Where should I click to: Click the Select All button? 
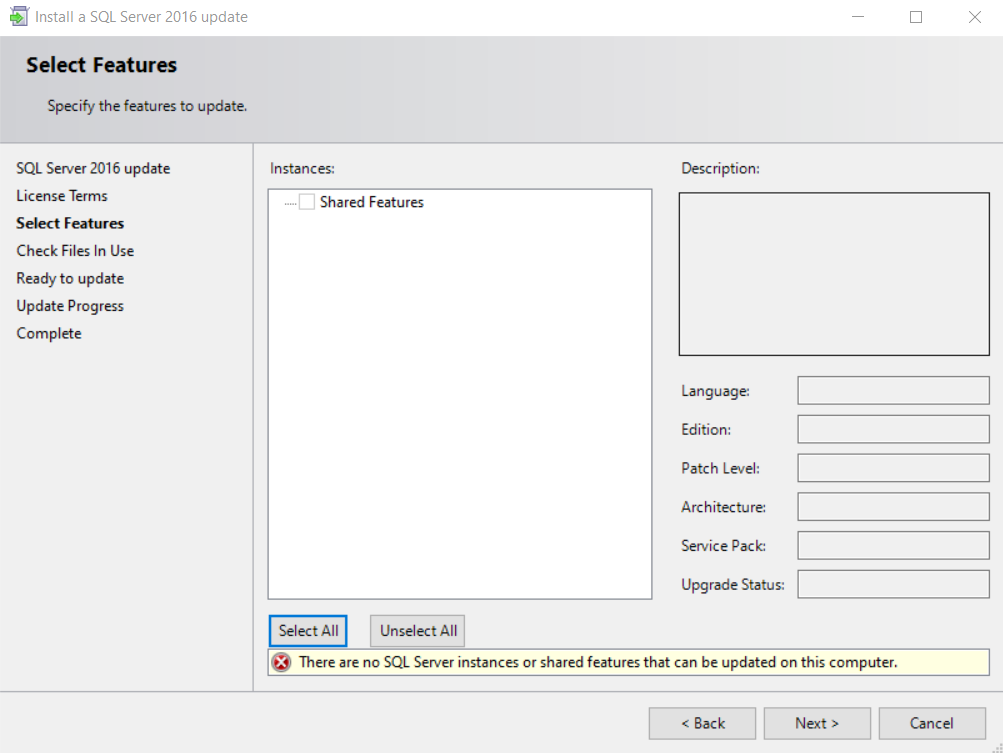pyautogui.click(x=308, y=631)
